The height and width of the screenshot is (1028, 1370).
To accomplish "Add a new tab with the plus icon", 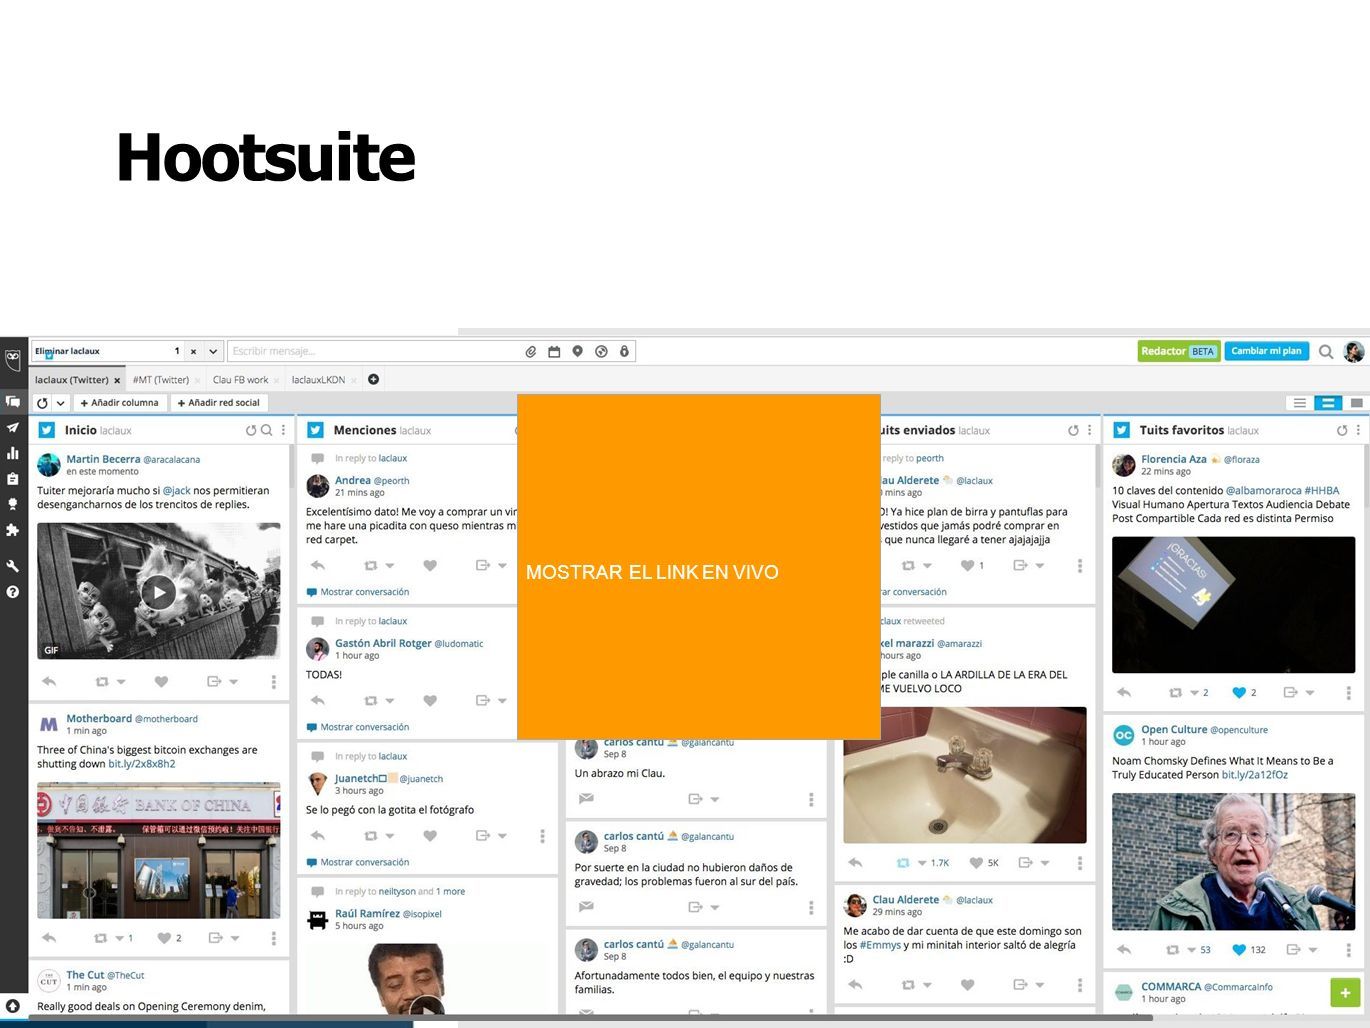I will [x=373, y=379].
